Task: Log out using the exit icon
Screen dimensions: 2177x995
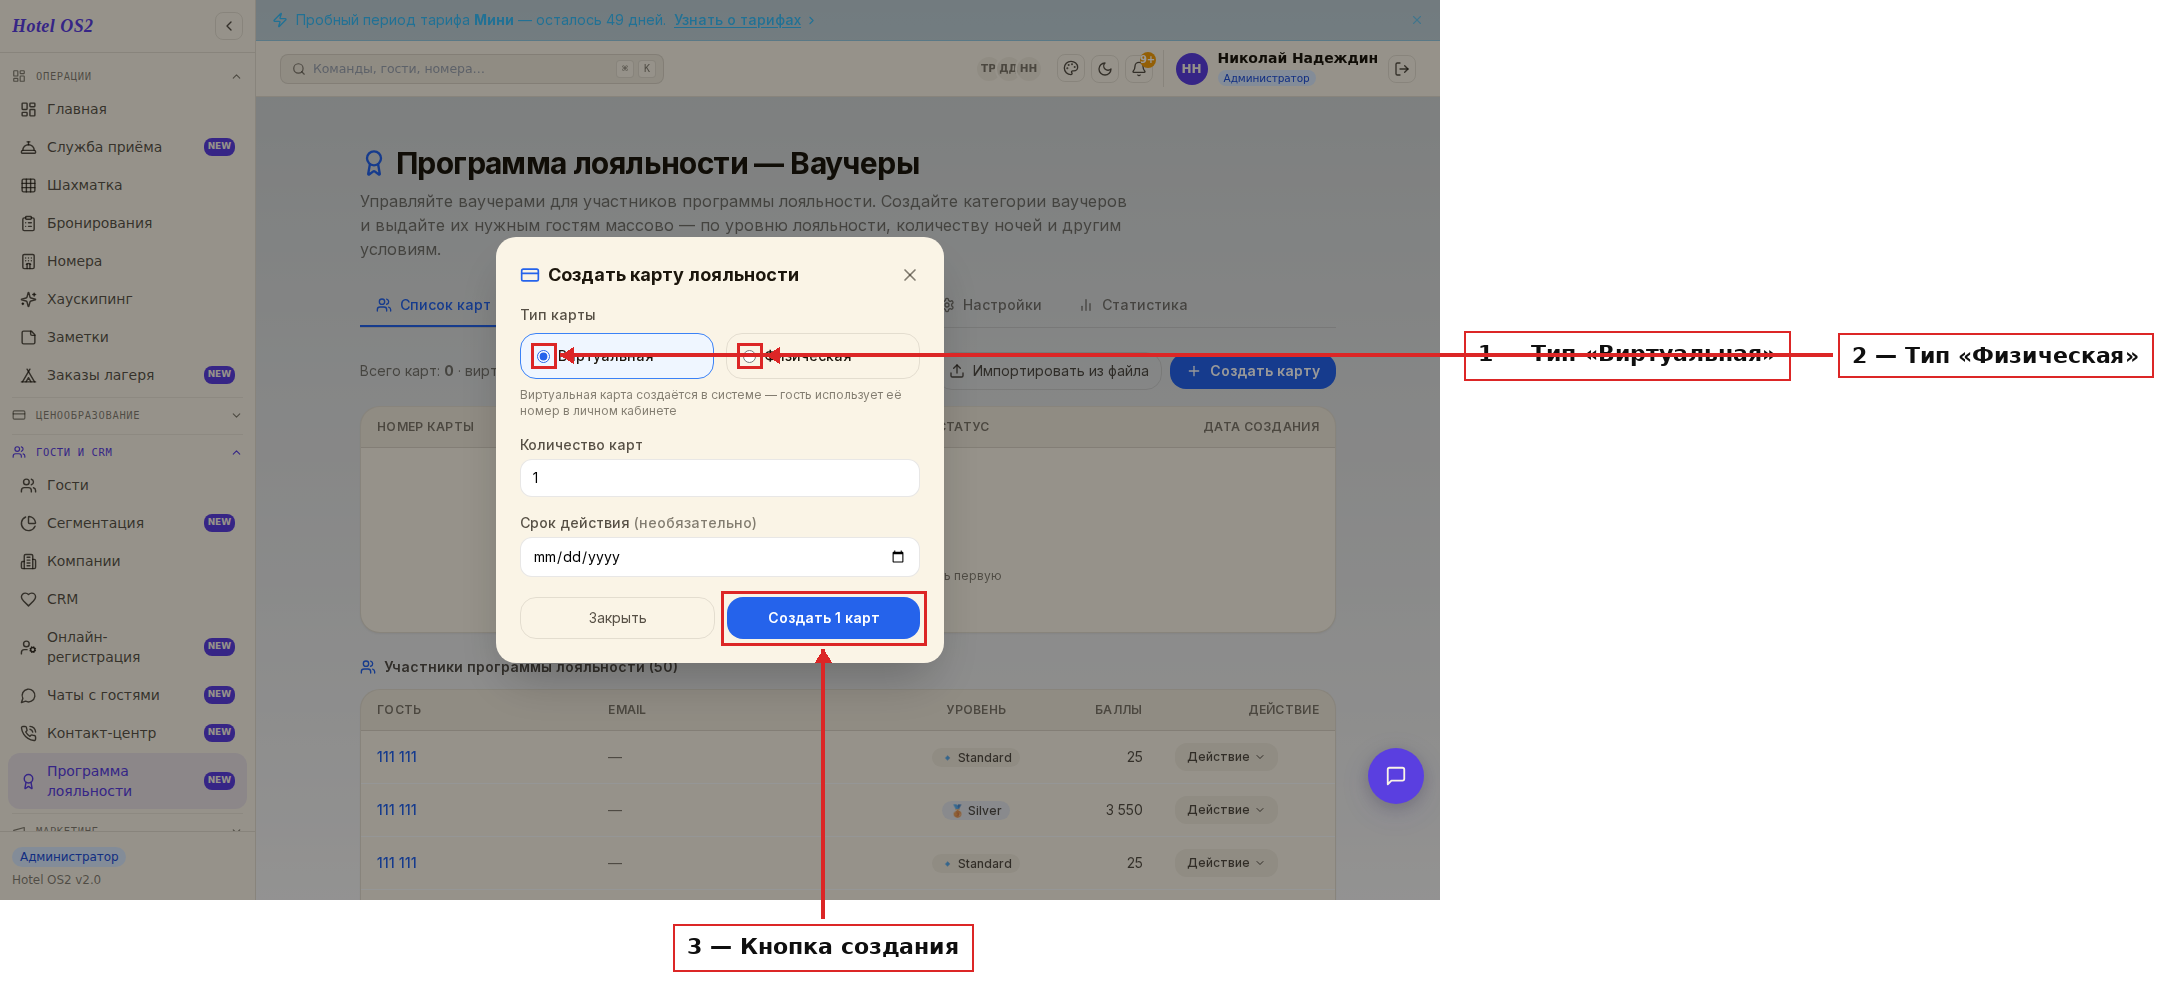Action: (1402, 69)
